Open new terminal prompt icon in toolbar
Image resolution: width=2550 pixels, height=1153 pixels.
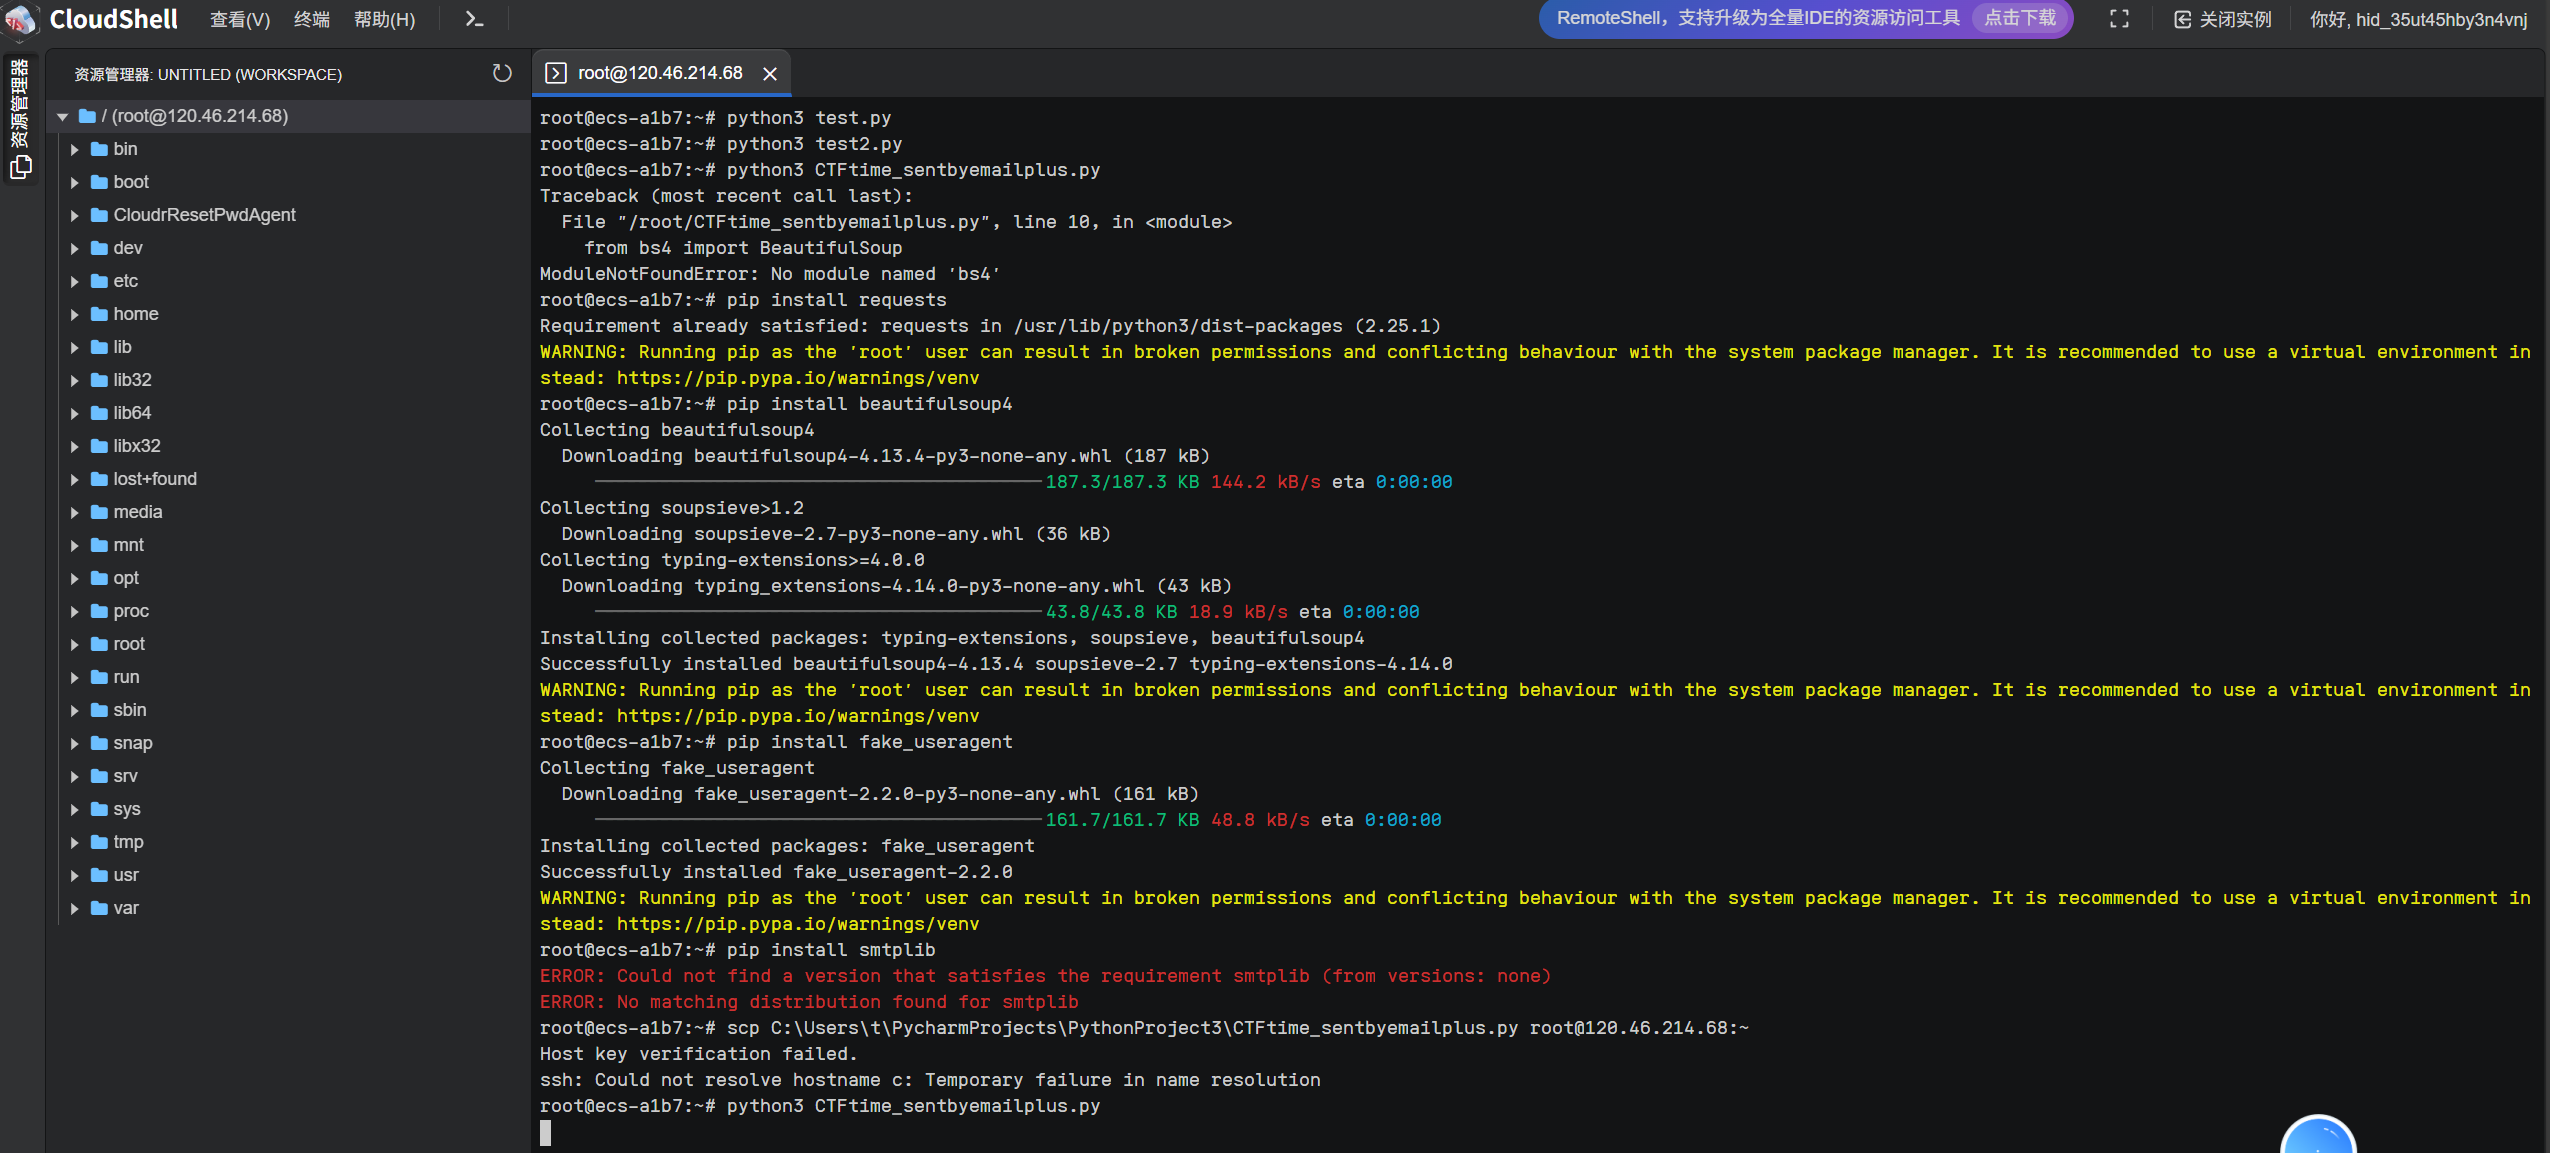[474, 19]
